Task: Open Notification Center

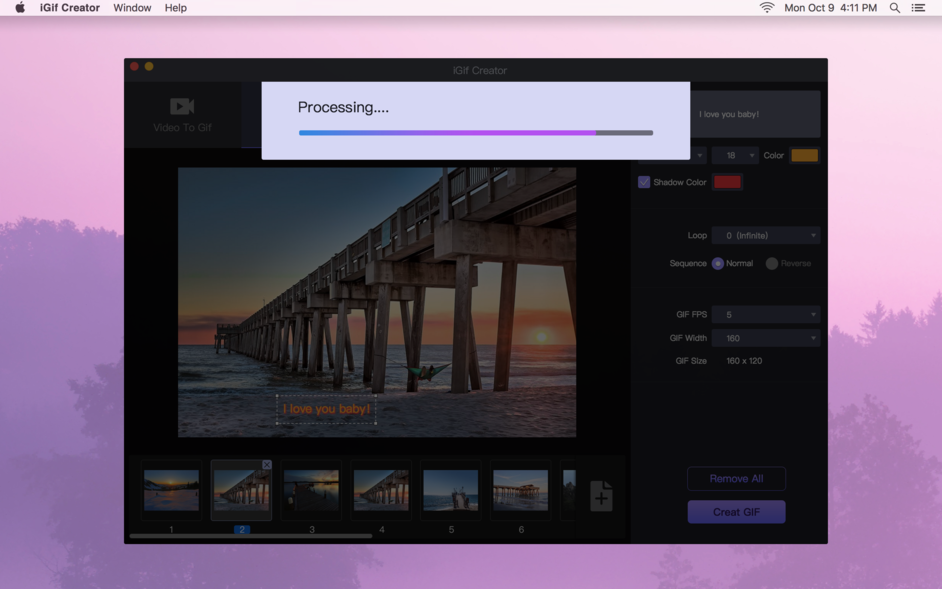Action: 919,7
